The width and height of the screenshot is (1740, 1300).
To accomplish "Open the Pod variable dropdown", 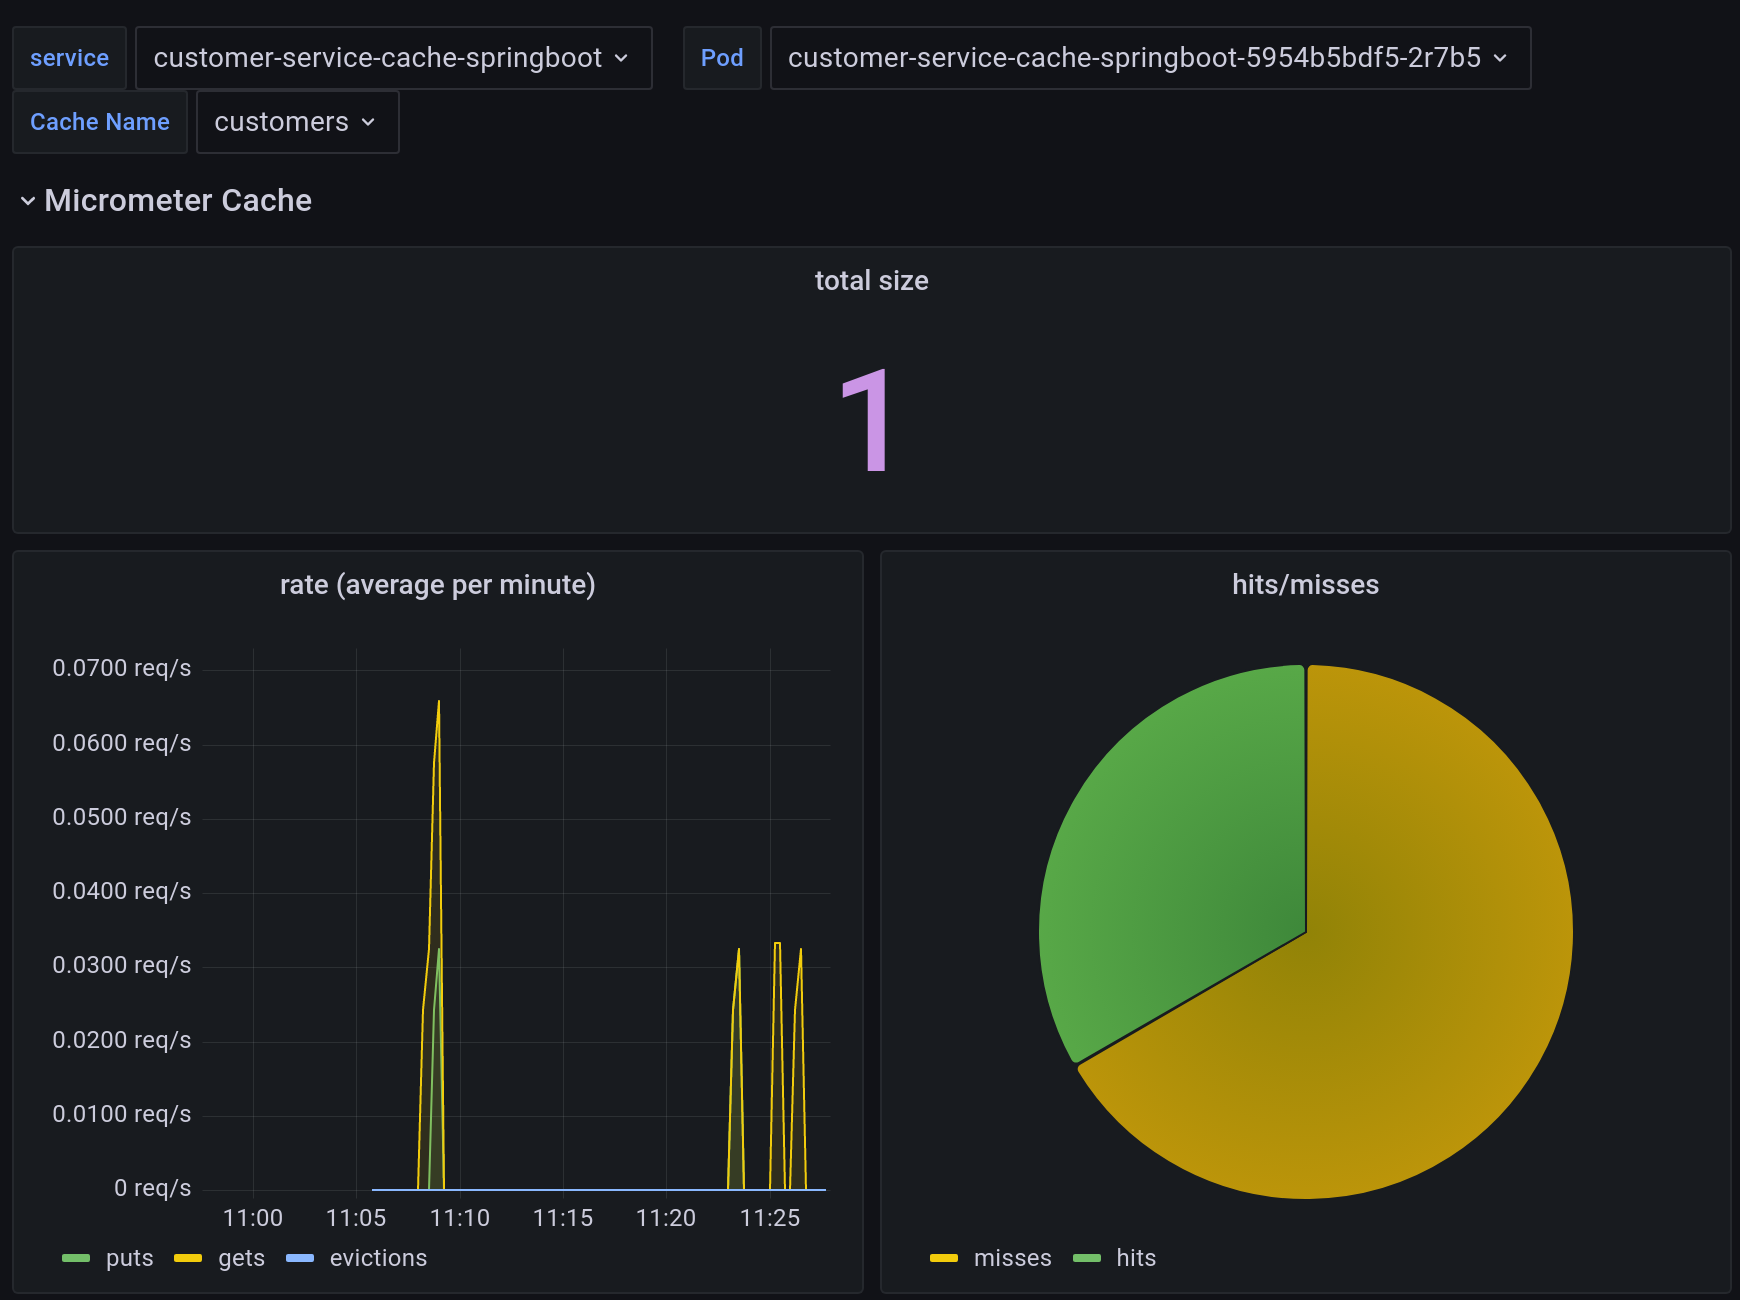I will [1150, 58].
